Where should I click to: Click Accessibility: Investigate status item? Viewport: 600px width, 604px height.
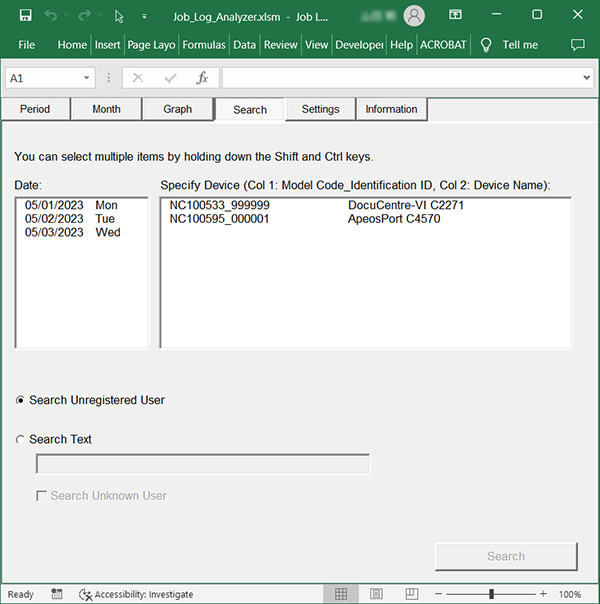click(136, 594)
